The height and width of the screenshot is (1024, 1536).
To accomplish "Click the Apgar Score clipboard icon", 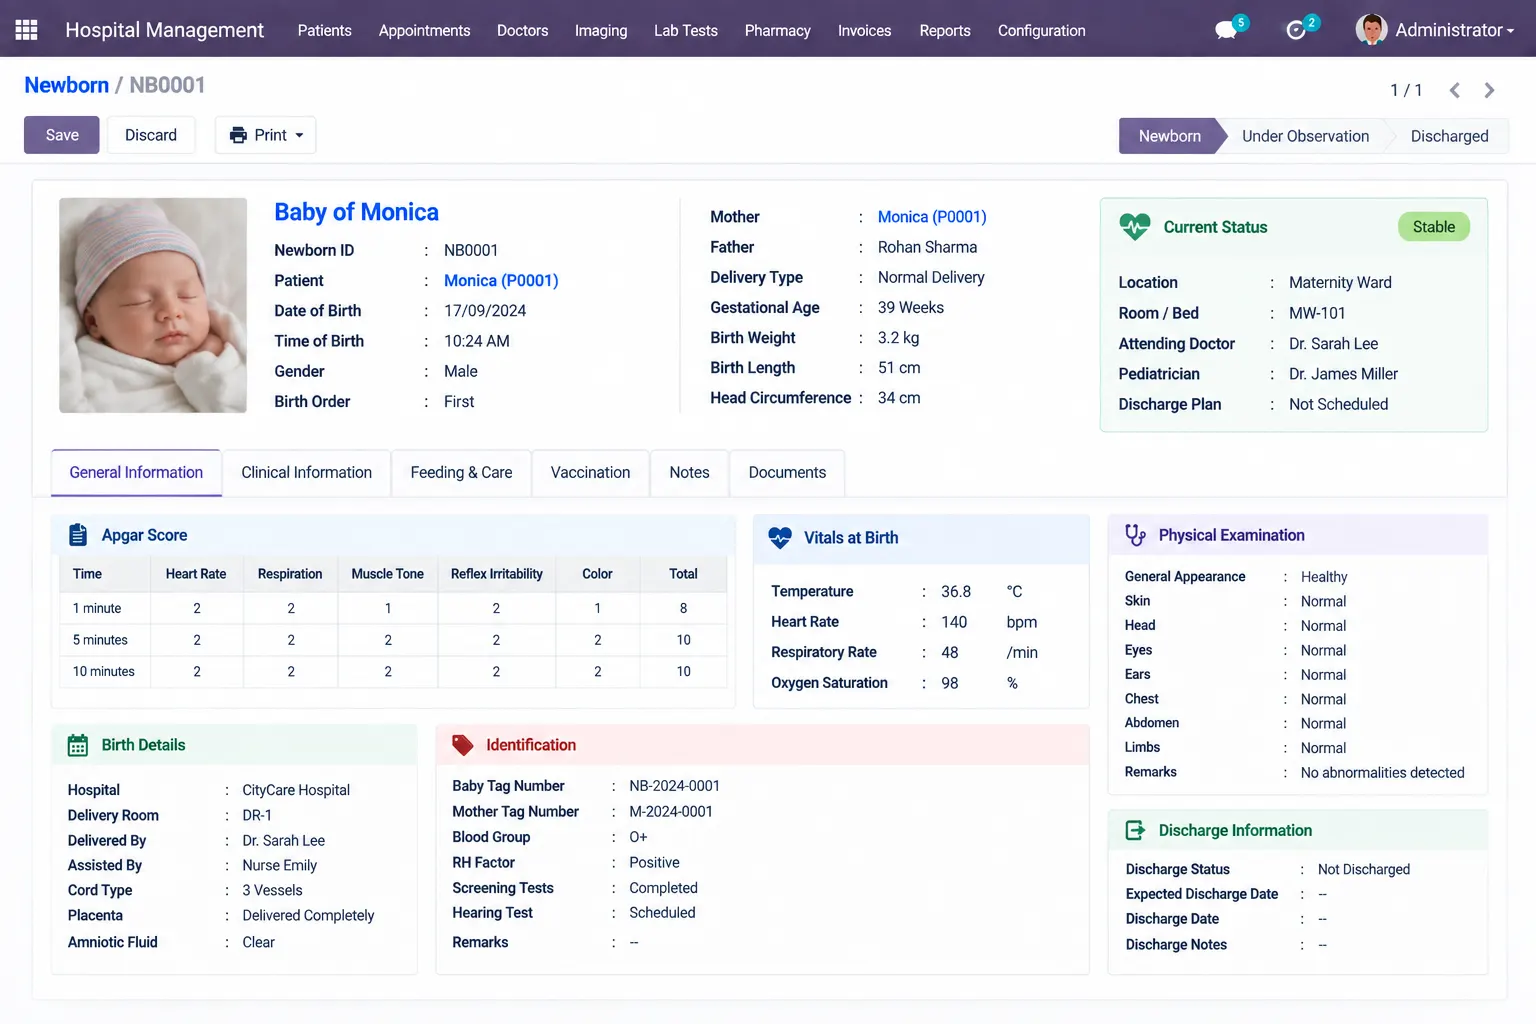I will [x=78, y=535].
